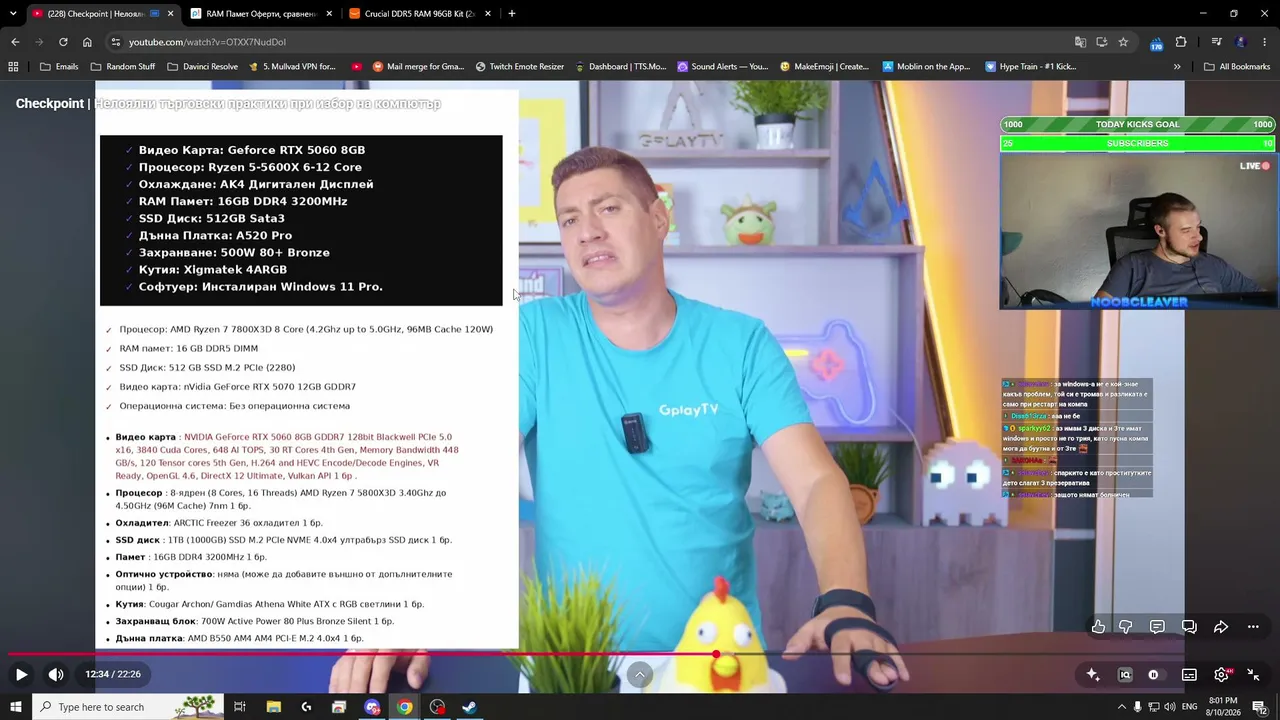Switch to the Crucial DDR5 RAM 96GB Kit tab
The height and width of the screenshot is (720, 1280).
tap(420, 14)
